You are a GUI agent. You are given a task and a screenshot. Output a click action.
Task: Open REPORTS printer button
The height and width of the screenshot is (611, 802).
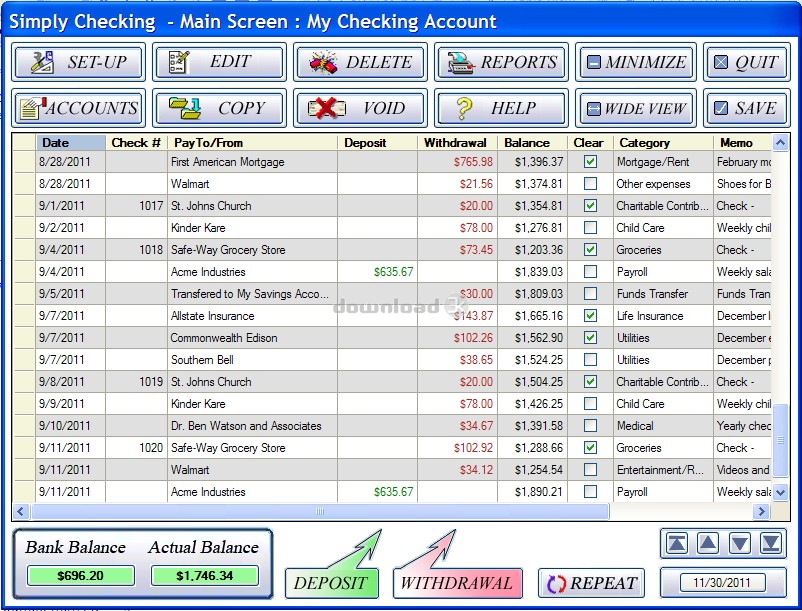click(501, 62)
